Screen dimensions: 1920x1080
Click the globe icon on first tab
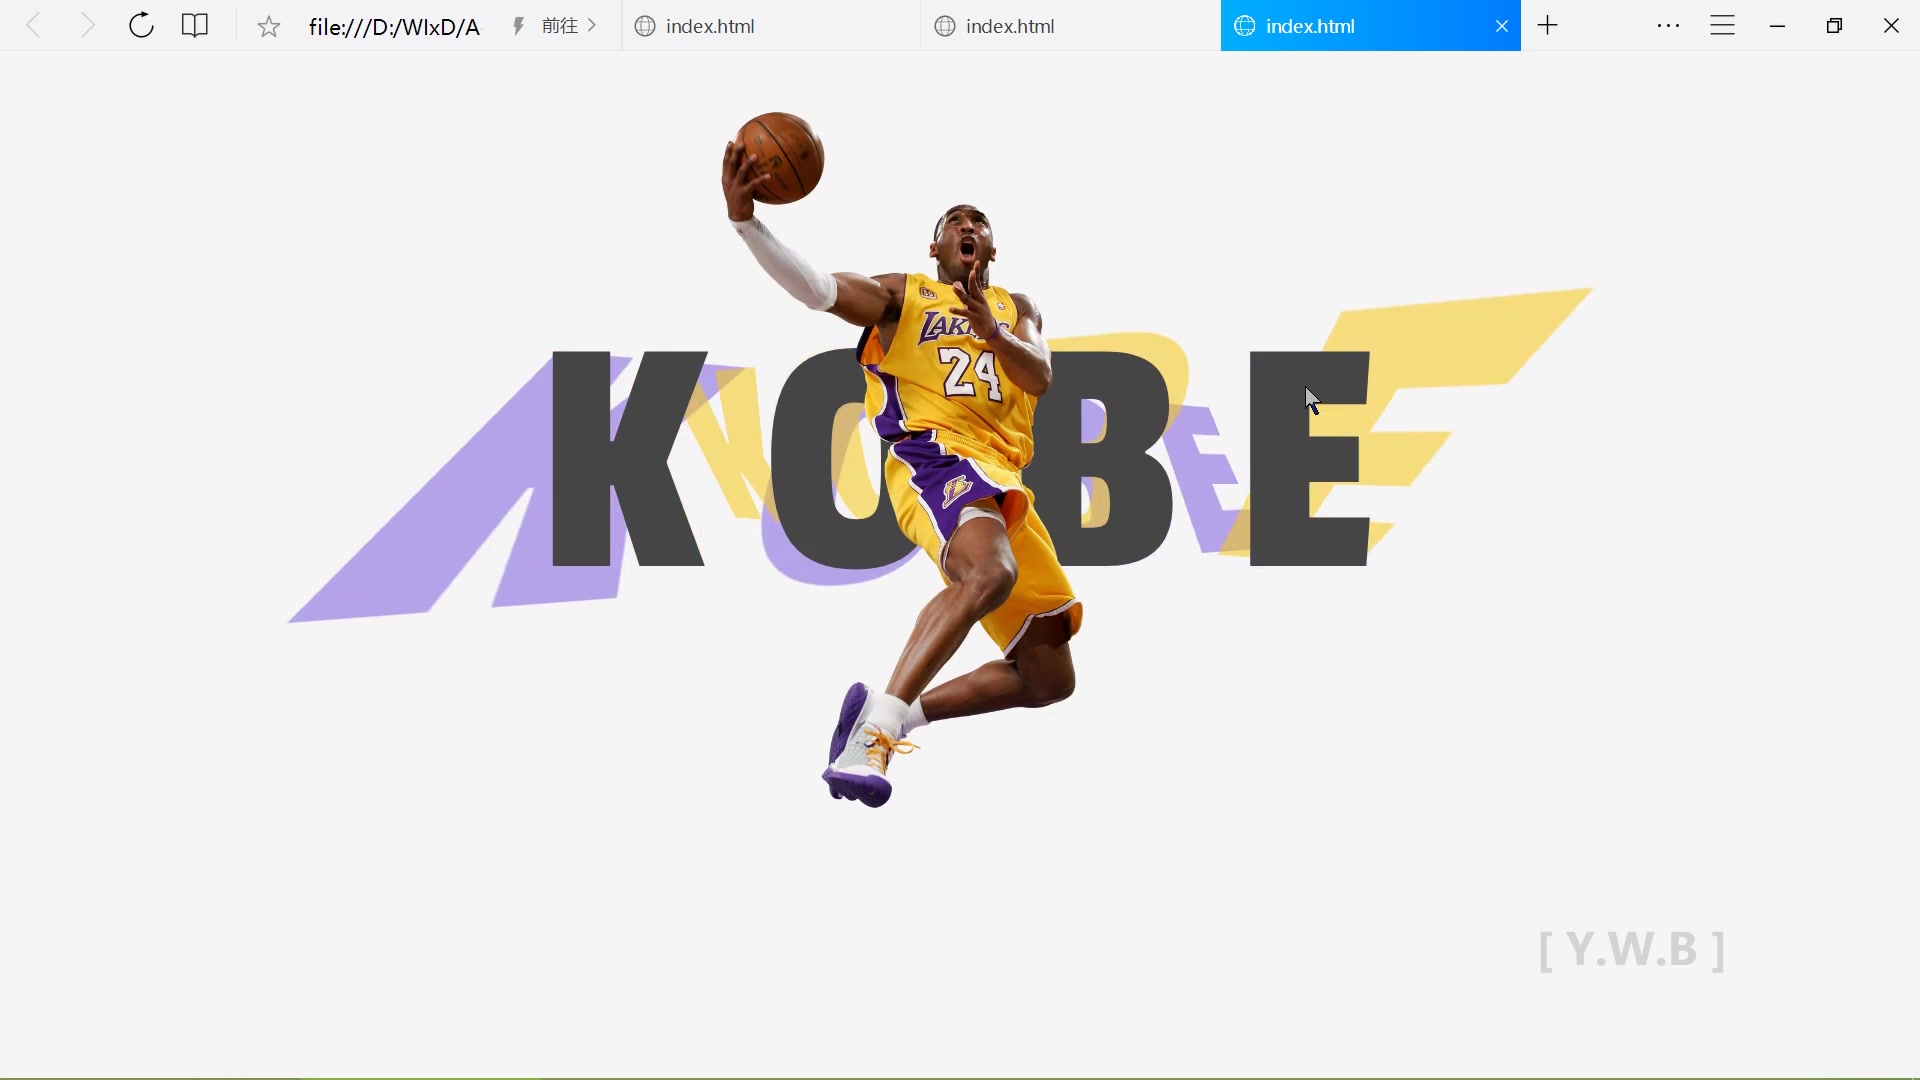tap(646, 27)
